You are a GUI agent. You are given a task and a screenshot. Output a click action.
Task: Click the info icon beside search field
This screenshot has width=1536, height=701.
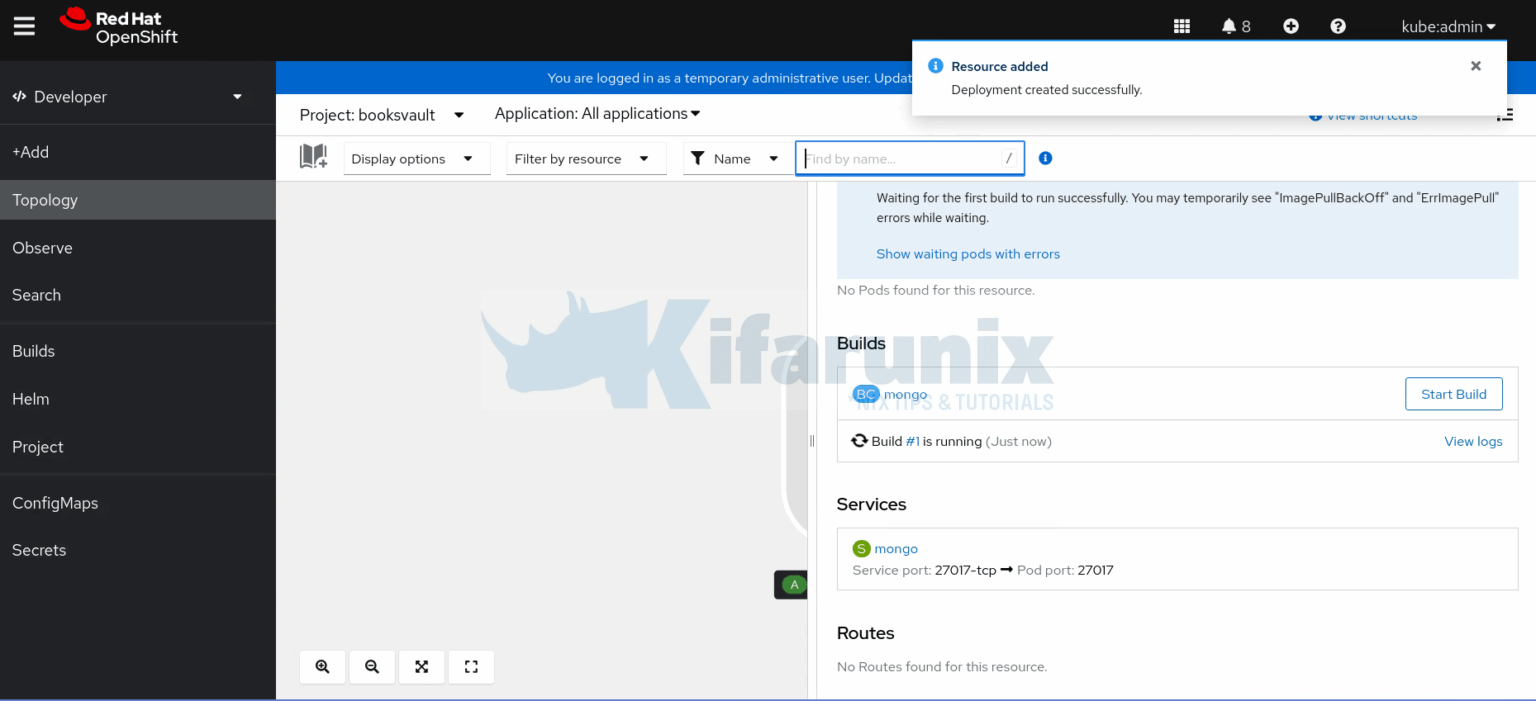[1045, 158]
